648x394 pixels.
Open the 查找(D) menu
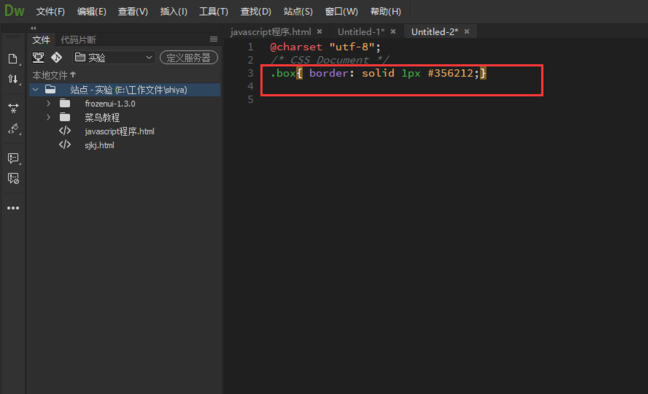256,12
